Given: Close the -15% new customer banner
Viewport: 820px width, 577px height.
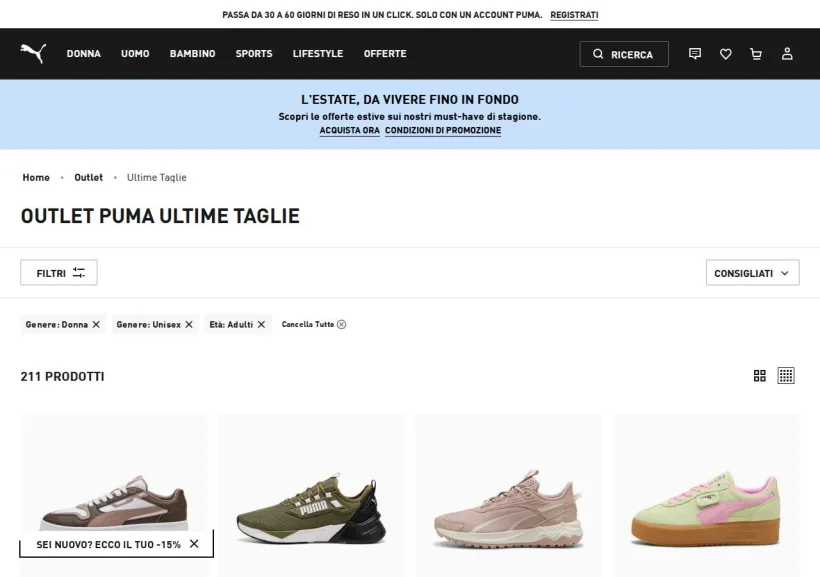Looking at the screenshot, I should 194,544.
